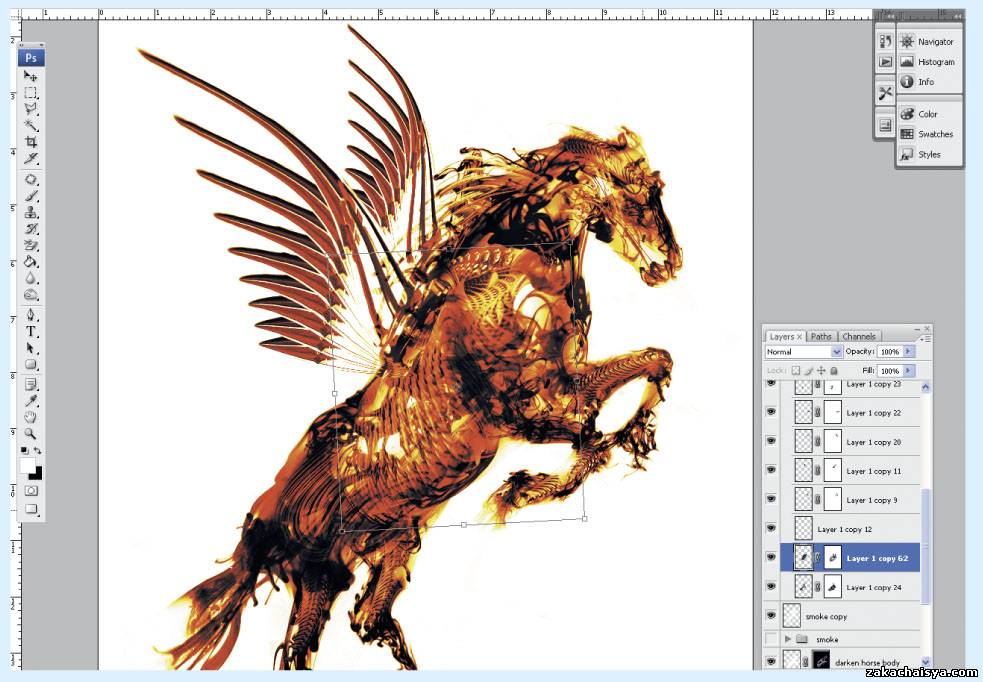Hide the Layer 1 copy 11 layer
The width and height of the screenshot is (983, 682).
point(771,470)
